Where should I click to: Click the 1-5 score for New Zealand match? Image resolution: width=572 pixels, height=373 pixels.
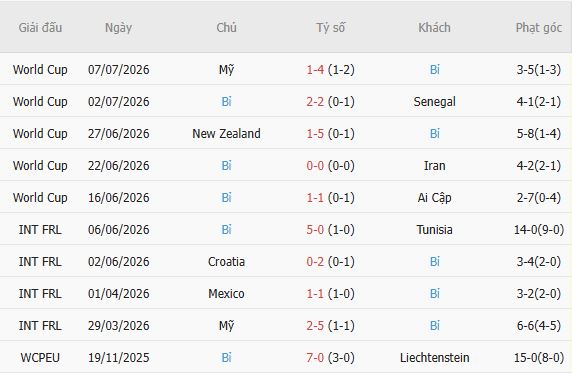pyautogui.click(x=315, y=134)
